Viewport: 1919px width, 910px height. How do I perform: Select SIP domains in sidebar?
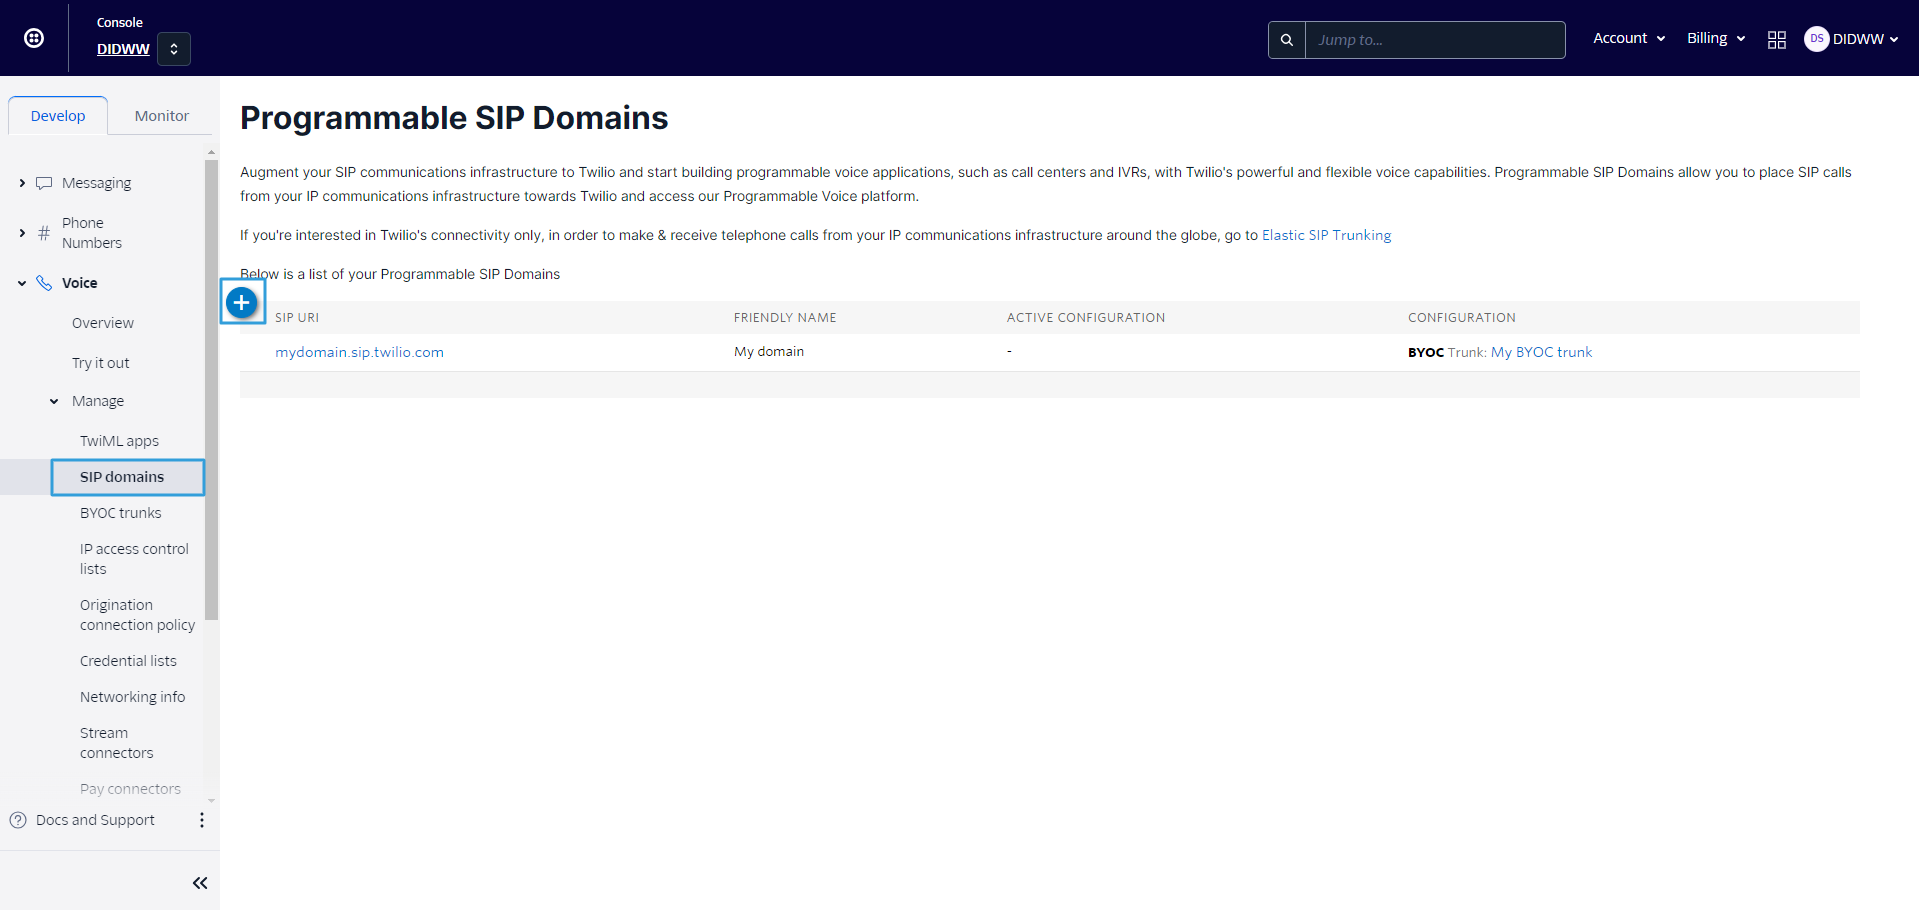pos(128,477)
